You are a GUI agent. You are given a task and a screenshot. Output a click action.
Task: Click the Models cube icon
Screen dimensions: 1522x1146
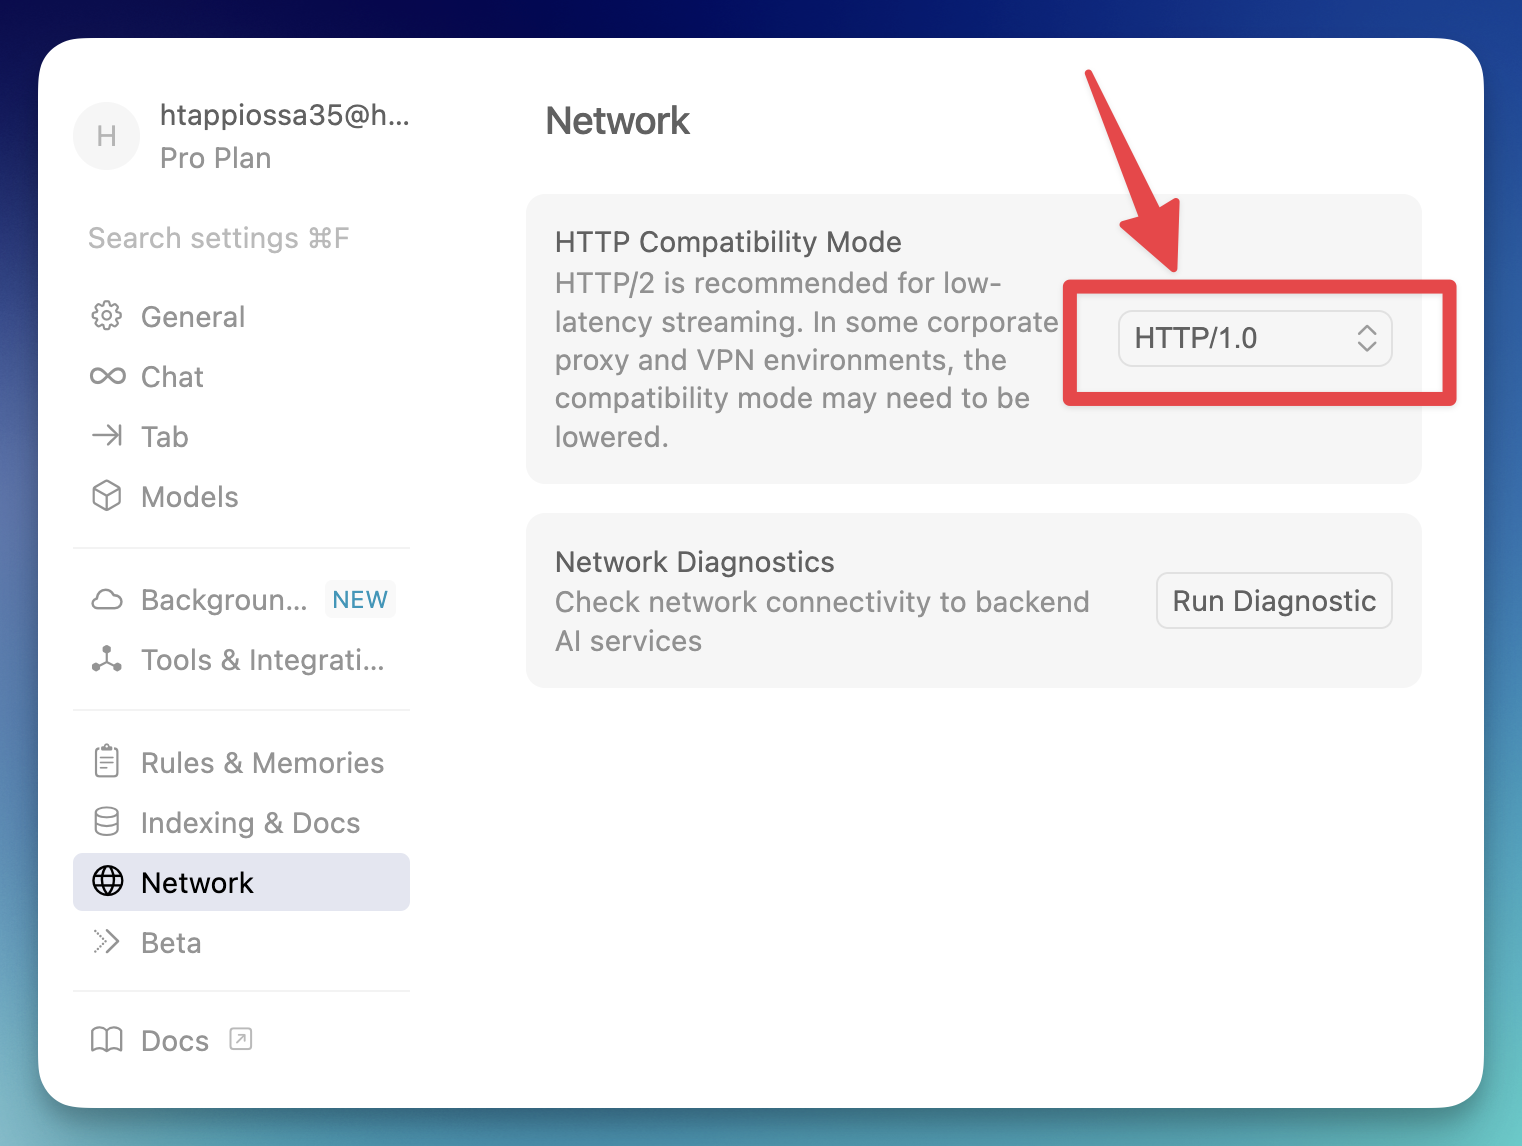pos(107,496)
